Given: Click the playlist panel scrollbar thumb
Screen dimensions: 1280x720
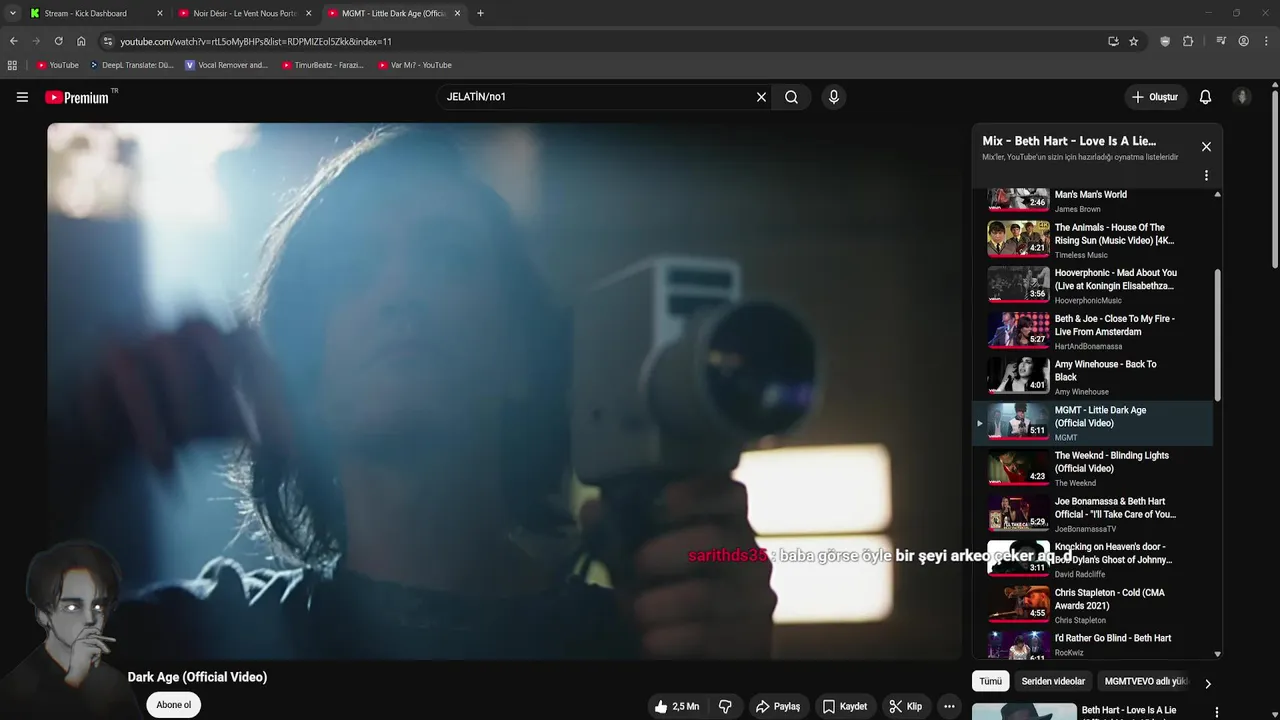Looking at the screenshot, I should 1217,335.
